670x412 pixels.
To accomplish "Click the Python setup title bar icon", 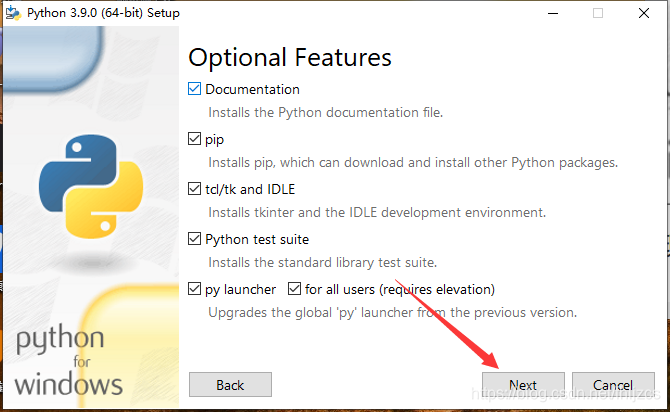I will [13, 13].
